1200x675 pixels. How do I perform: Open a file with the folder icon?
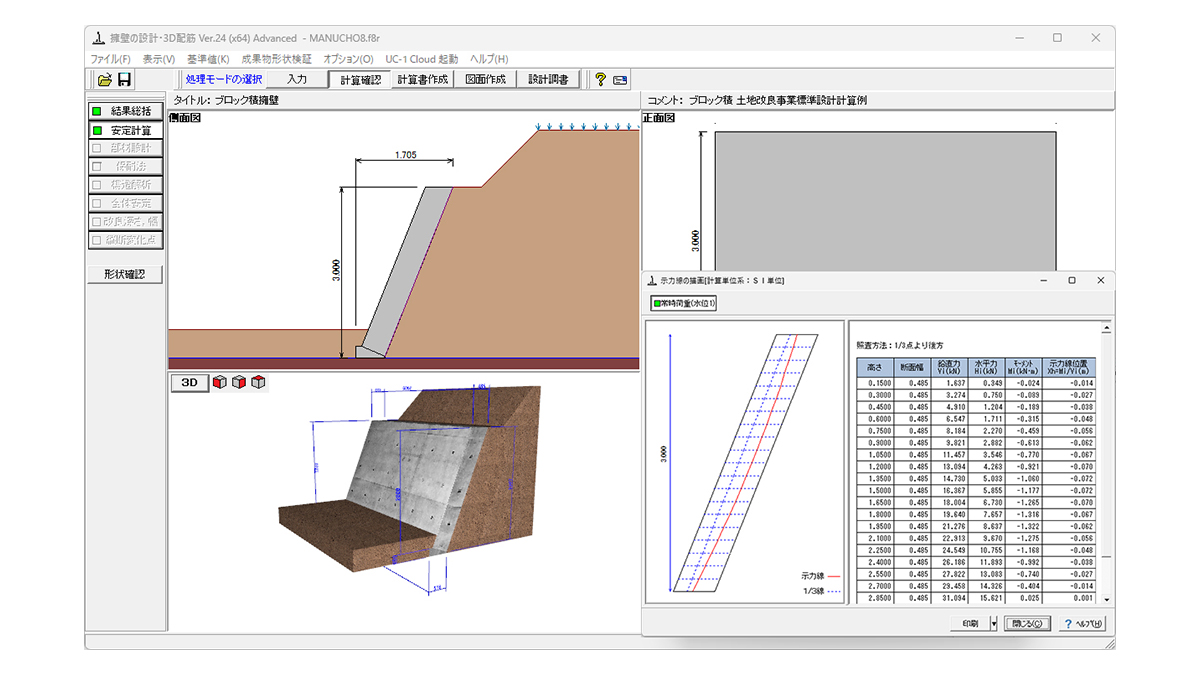(x=104, y=80)
